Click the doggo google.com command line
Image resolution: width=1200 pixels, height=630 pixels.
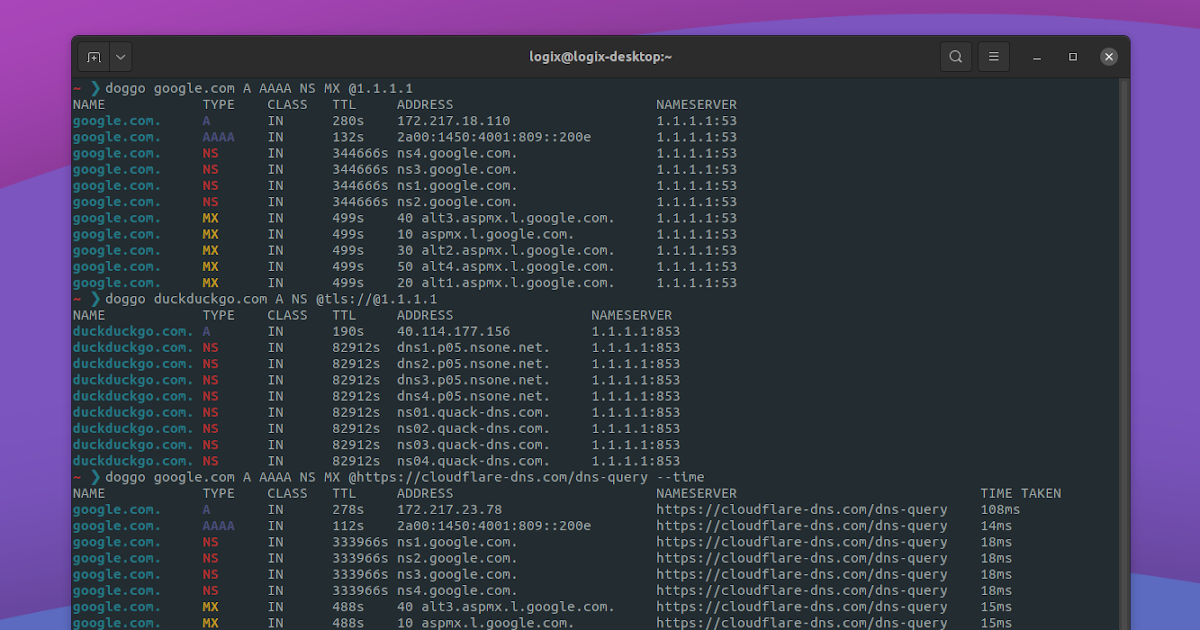click(x=200, y=88)
